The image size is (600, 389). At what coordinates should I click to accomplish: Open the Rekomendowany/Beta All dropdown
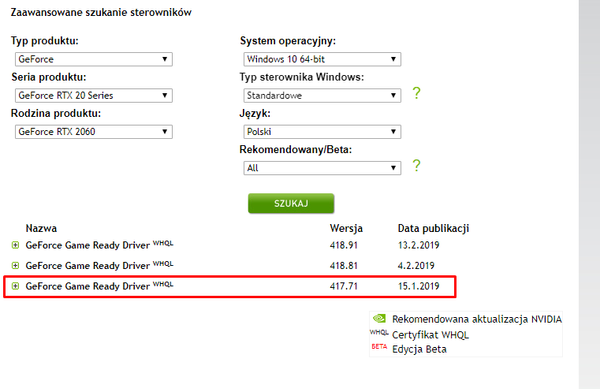(x=322, y=168)
